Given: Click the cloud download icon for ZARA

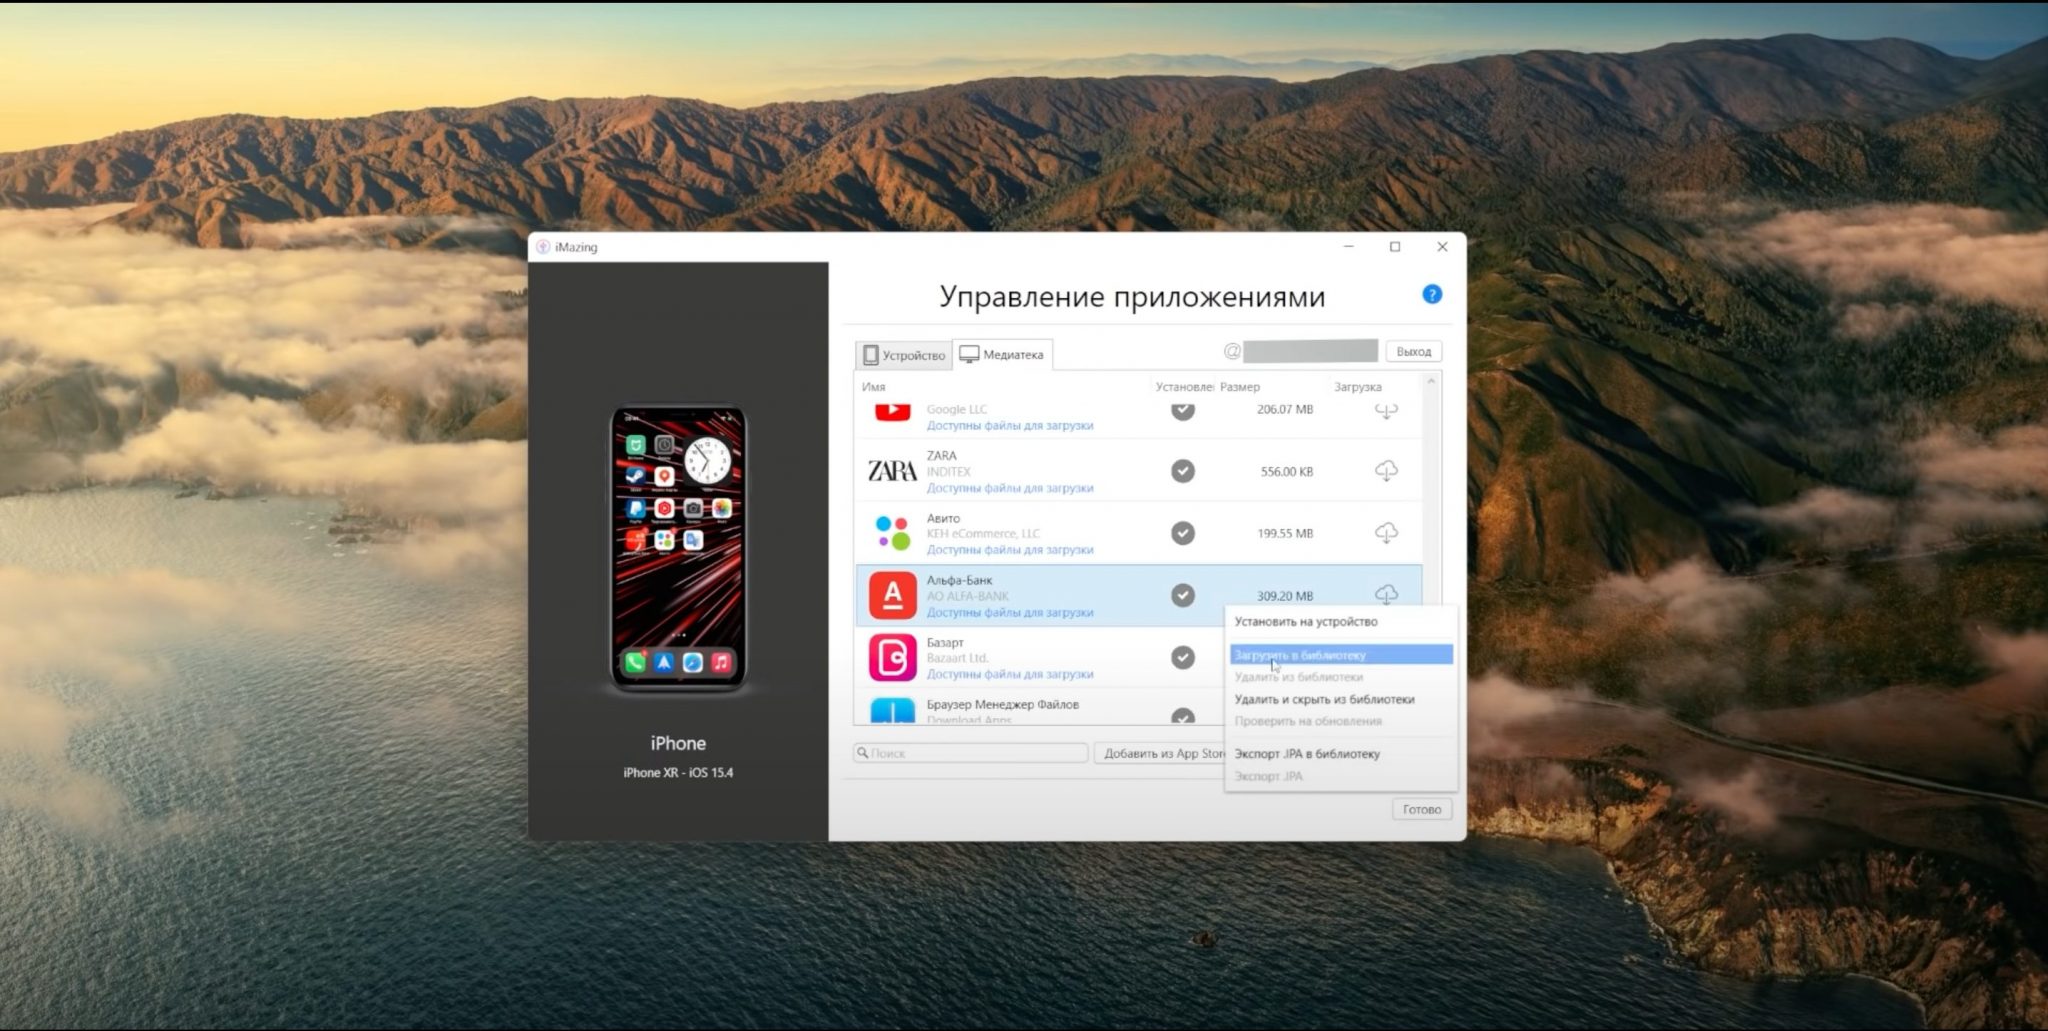Looking at the screenshot, I should click(1386, 470).
